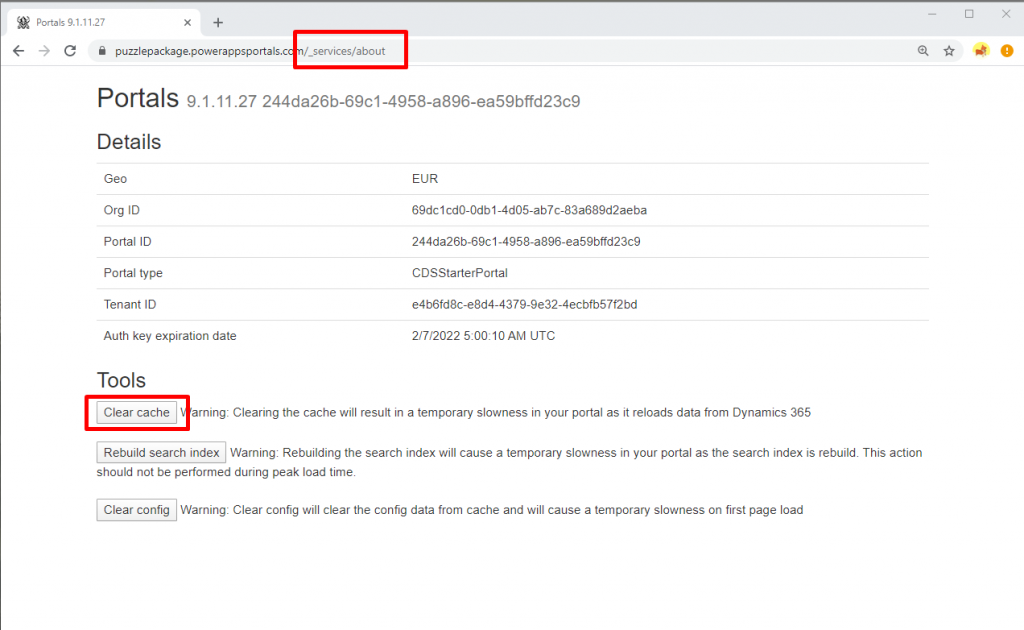
Task: Select Org ID value 69dc1cd0-0db1-4d05-ab7c-83a689d2aeba
Action: point(529,210)
